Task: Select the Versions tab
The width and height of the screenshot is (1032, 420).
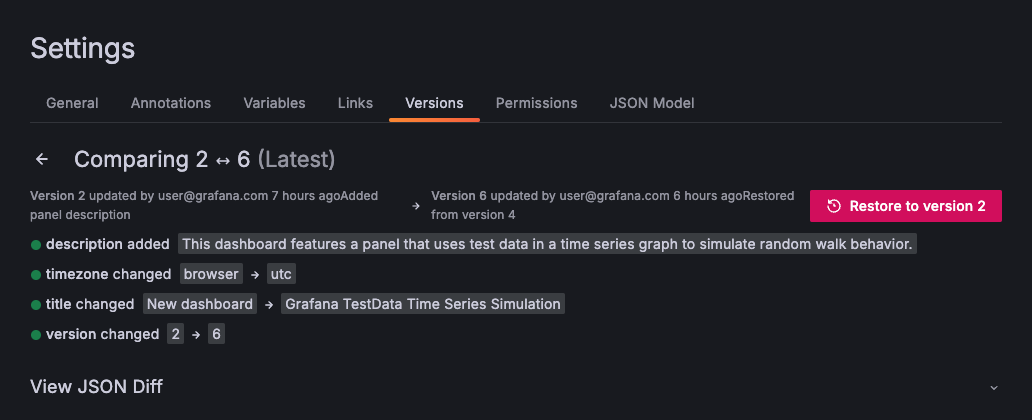Action: tap(434, 103)
